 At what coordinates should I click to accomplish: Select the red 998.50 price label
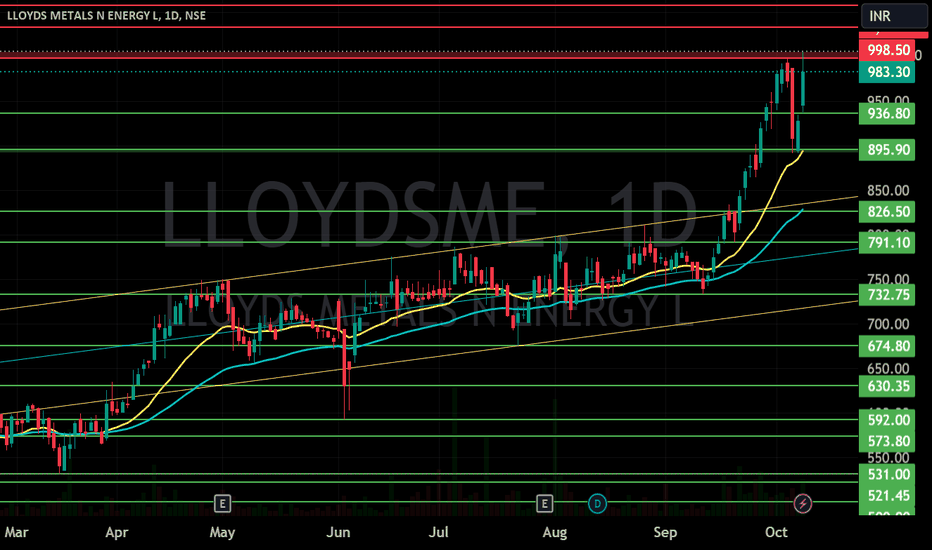click(887, 50)
